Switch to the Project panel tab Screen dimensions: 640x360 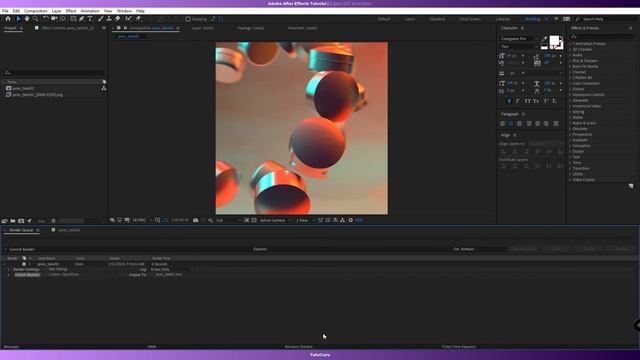[10, 28]
